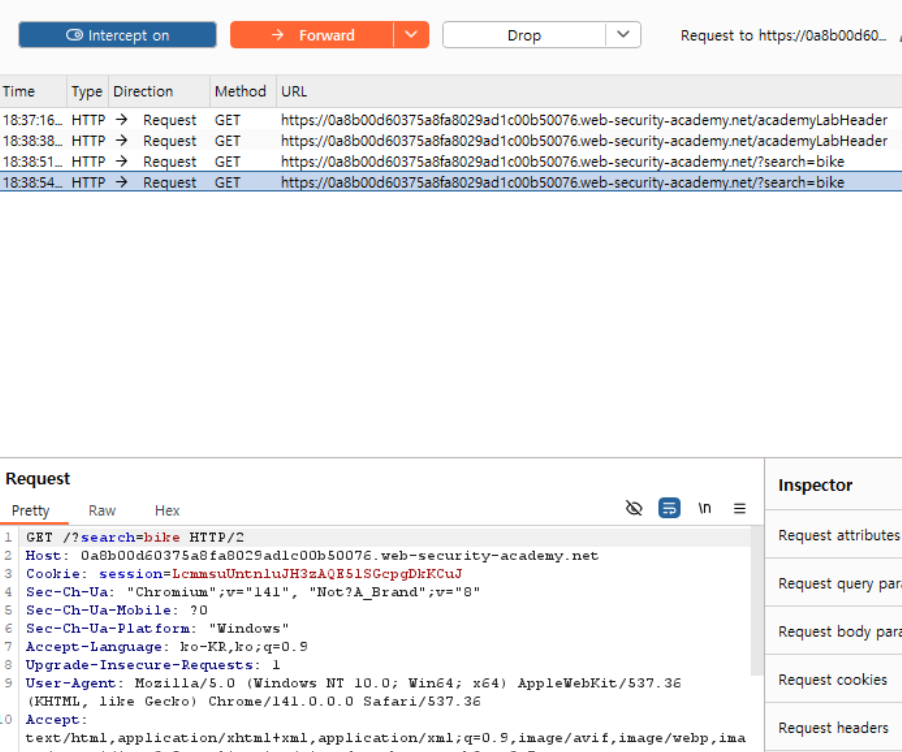902x752 pixels.
Task: Switch to the Pretty tab
Action: [31, 510]
